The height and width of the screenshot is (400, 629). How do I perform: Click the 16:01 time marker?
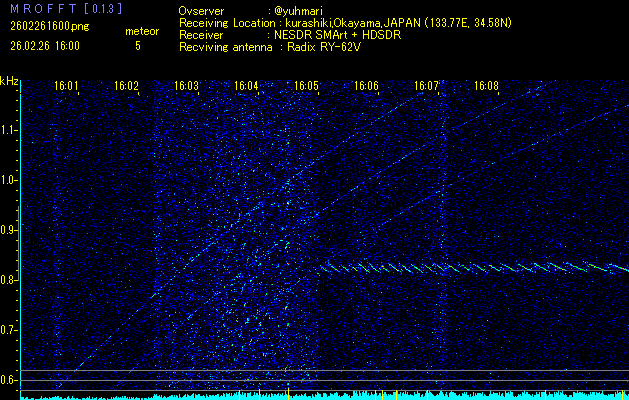67,87
